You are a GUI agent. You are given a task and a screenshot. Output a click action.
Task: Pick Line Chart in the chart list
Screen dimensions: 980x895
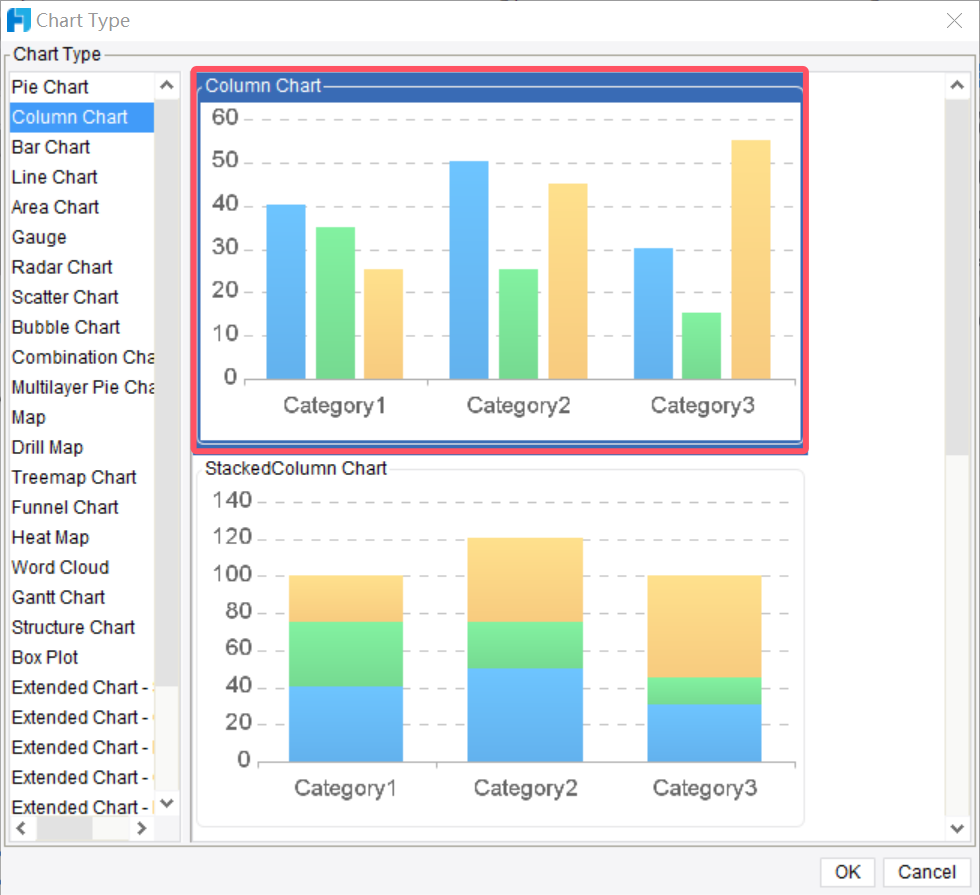[x=82, y=177]
